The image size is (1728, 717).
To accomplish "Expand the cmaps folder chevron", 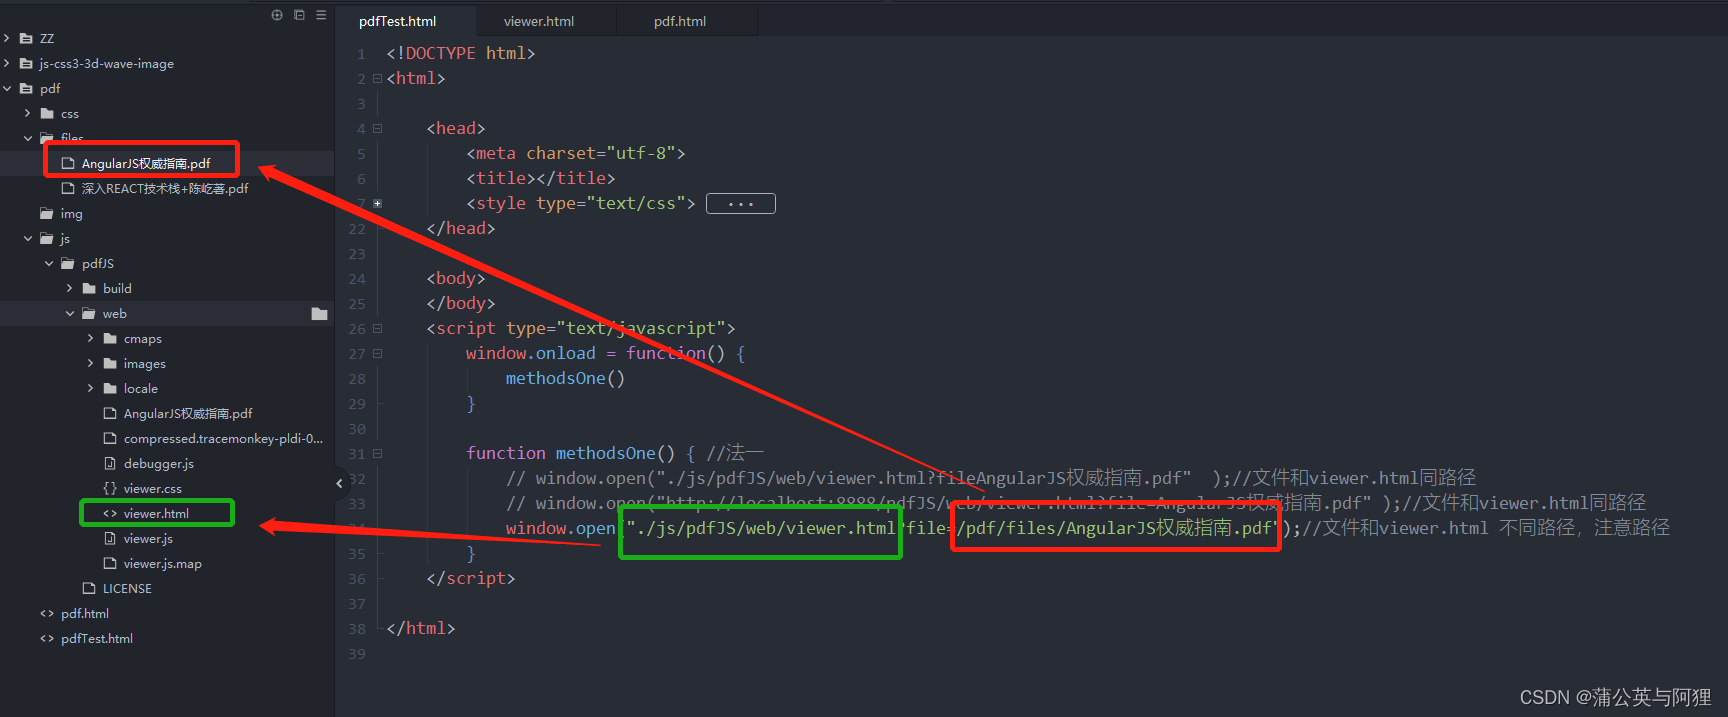I will click(91, 338).
